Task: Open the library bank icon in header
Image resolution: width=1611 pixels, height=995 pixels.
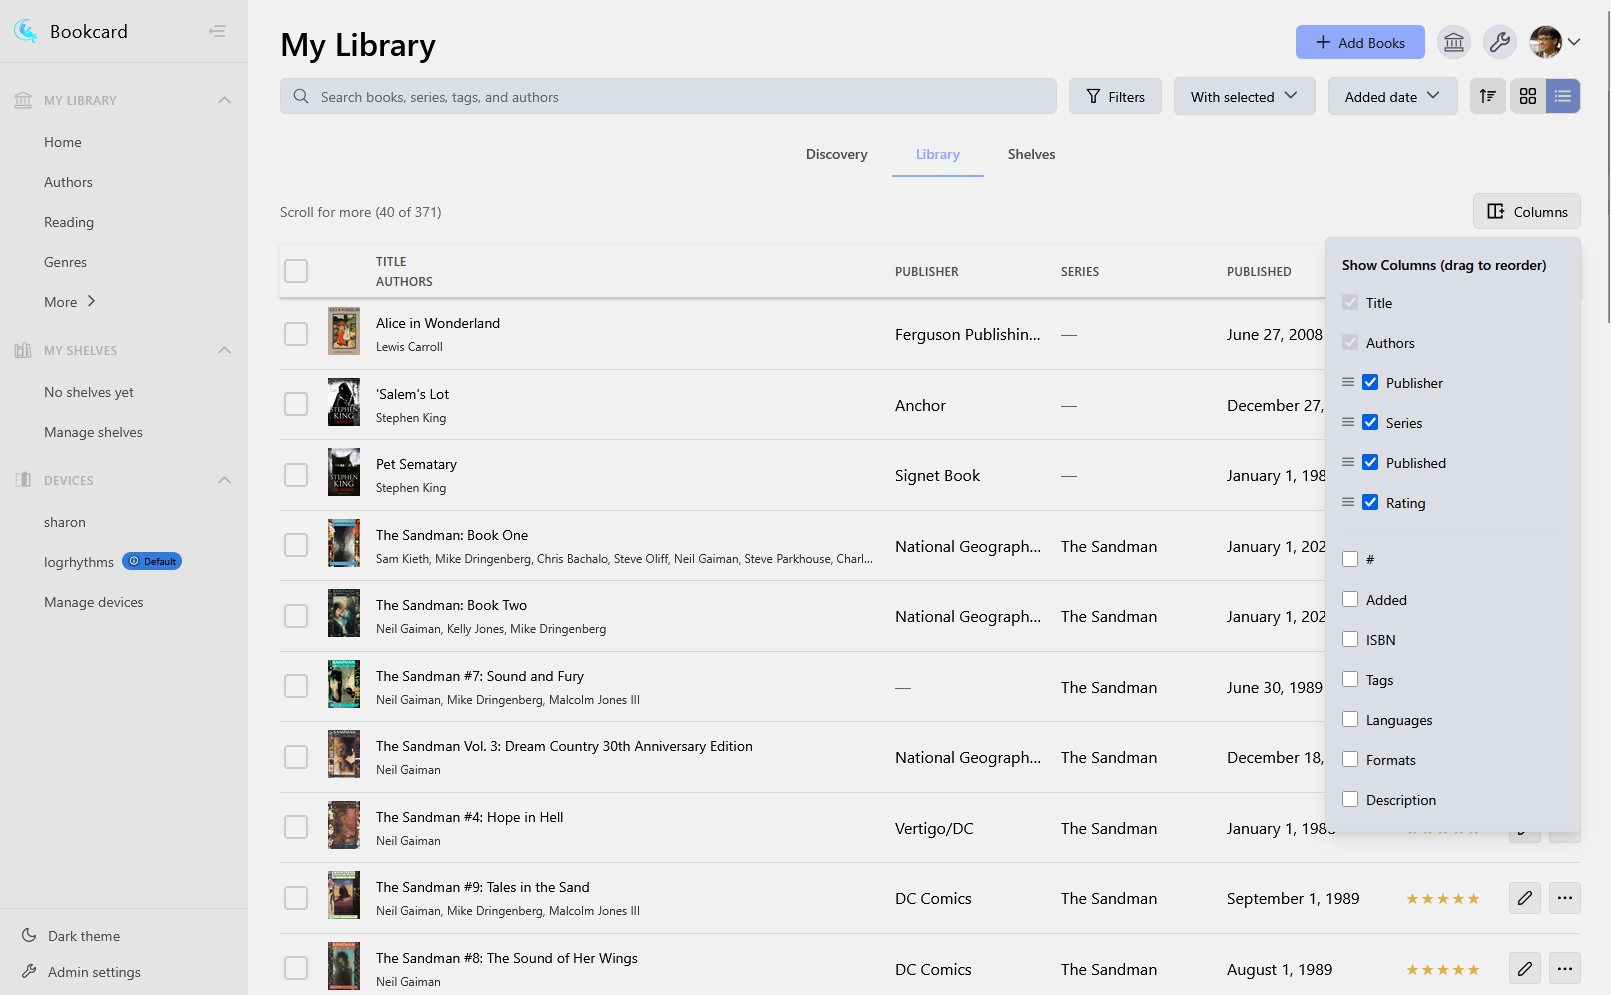Action: (1453, 42)
